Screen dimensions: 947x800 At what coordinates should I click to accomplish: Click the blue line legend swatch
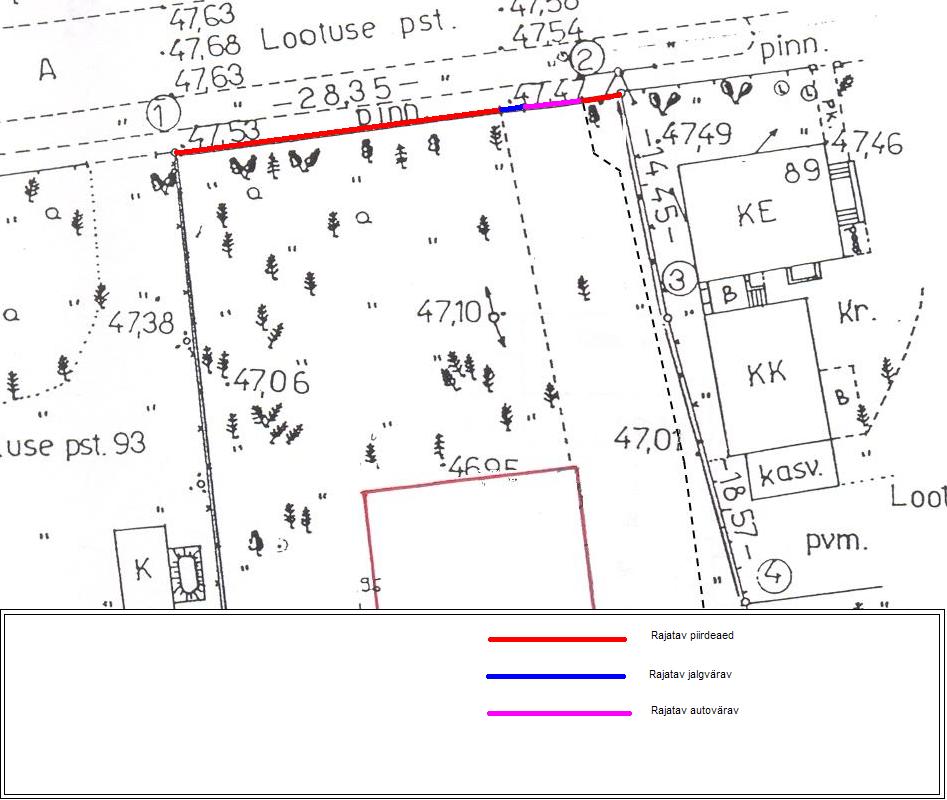tap(556, 677)
